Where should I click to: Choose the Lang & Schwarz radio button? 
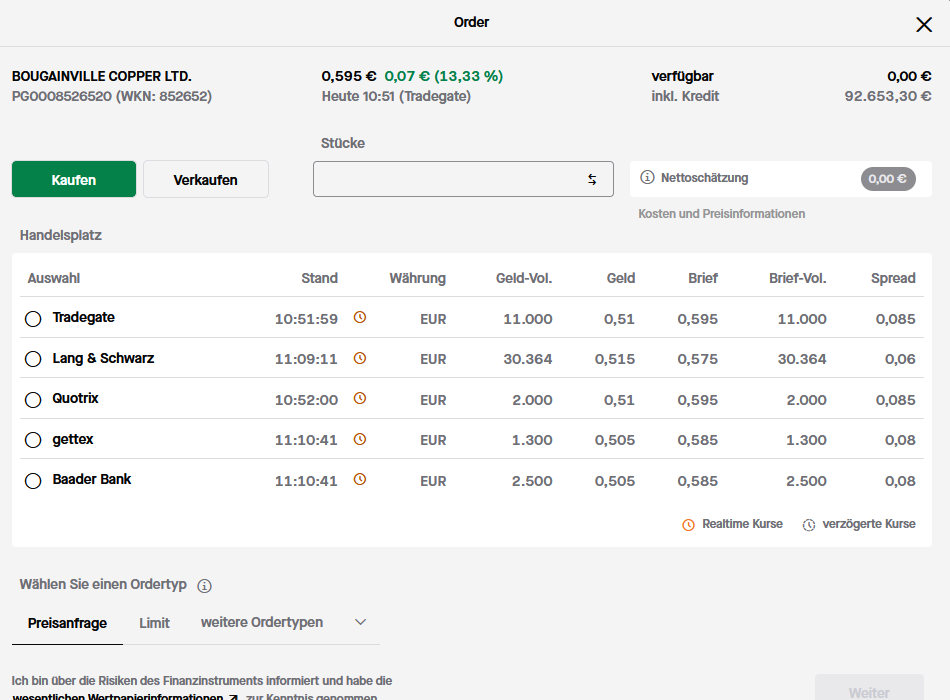33,359
